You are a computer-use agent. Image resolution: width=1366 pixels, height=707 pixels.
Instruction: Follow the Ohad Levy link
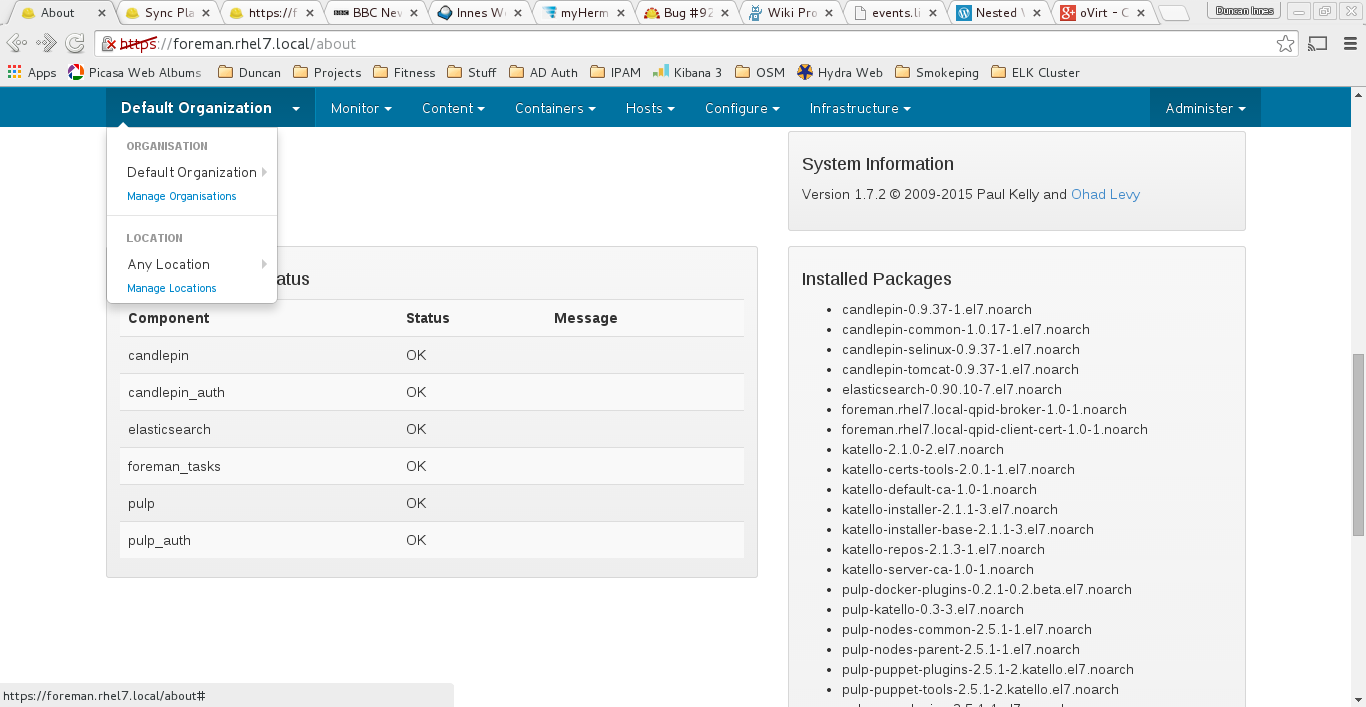click(1105, 194)
